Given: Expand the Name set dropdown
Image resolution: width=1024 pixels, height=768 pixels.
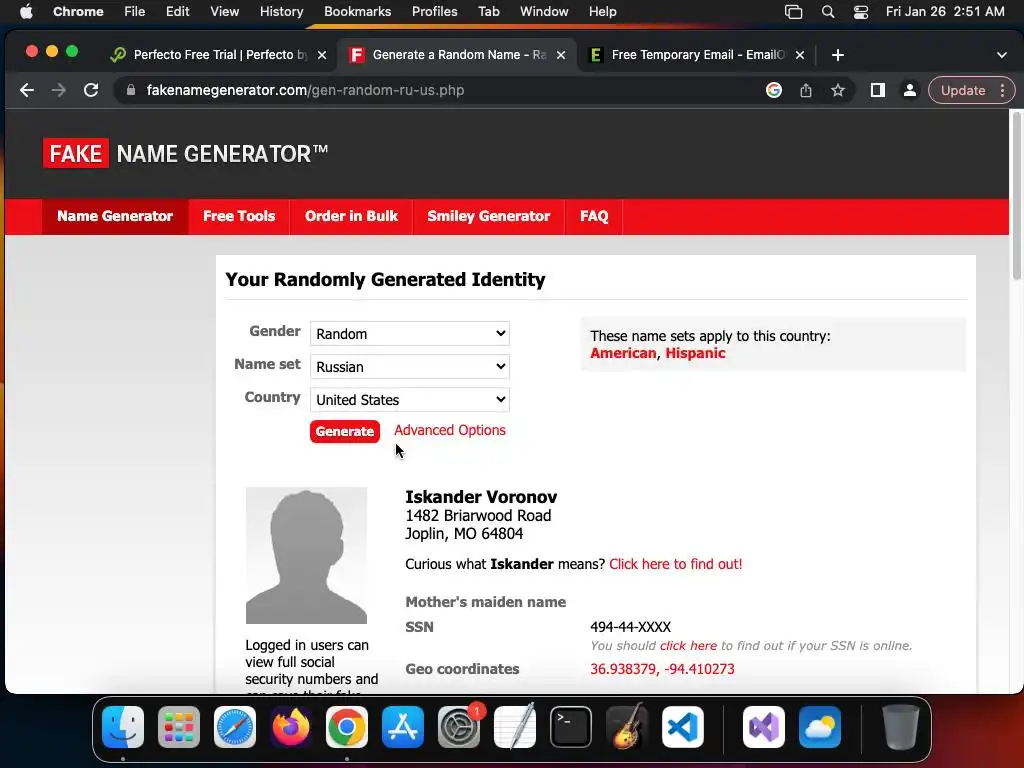Looking at the screenshot, I should [x=409, y=366].
